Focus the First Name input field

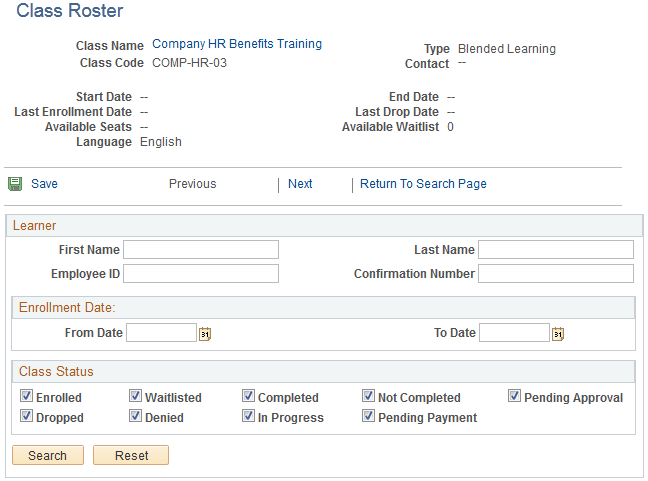coord(201,250)
